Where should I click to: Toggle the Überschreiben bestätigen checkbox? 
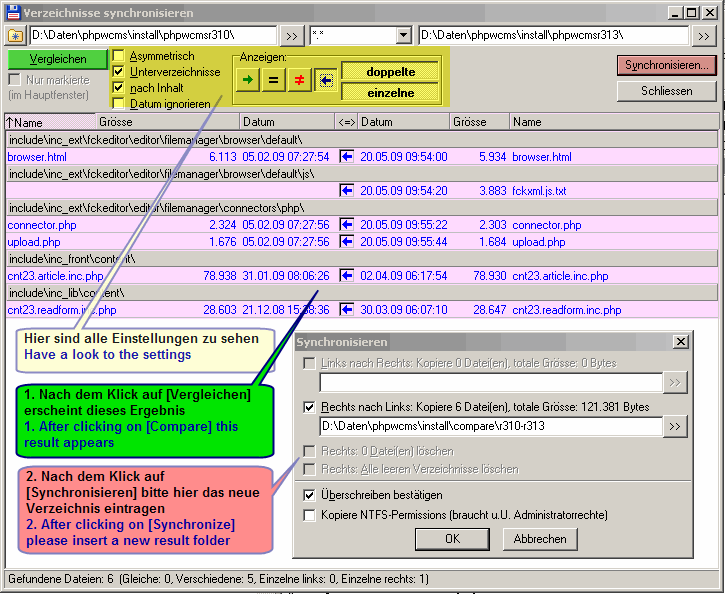point(309,495)
